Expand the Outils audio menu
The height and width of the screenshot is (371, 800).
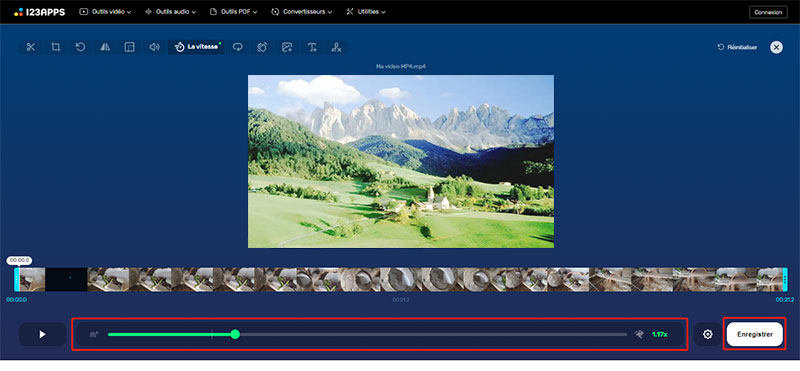(170, 12)
